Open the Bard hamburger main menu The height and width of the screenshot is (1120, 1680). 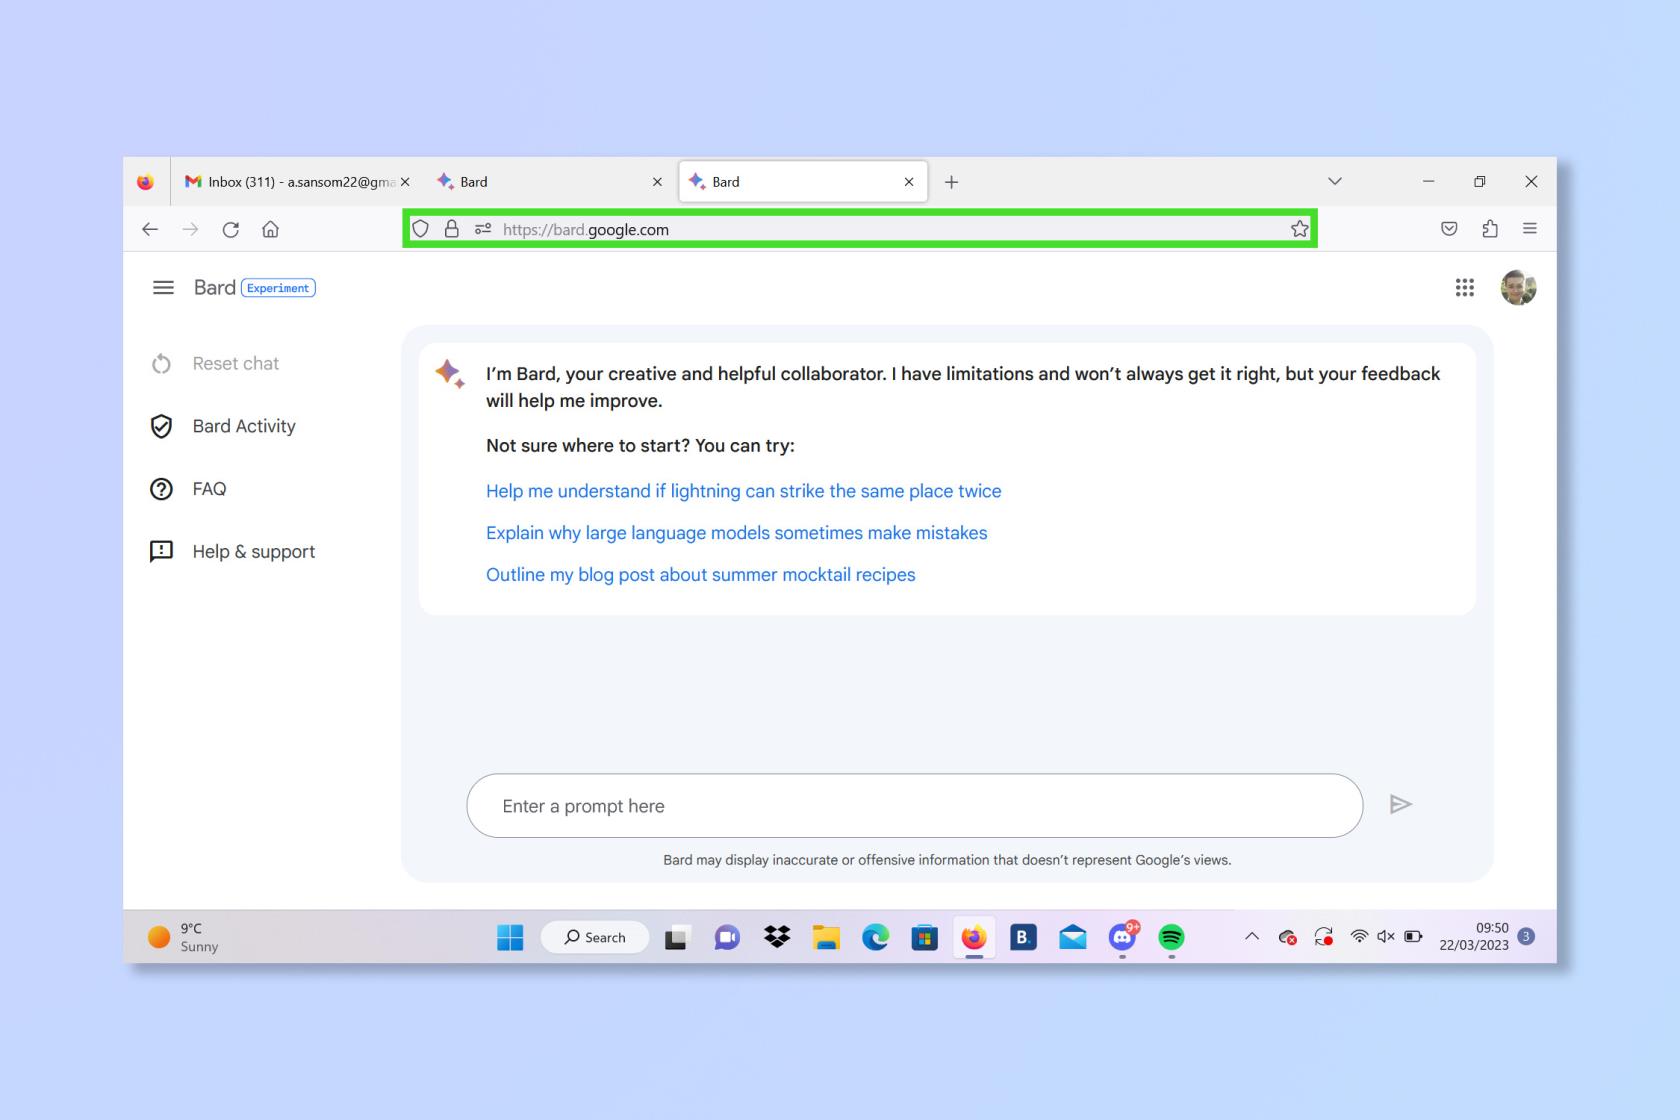pos(163,288)
